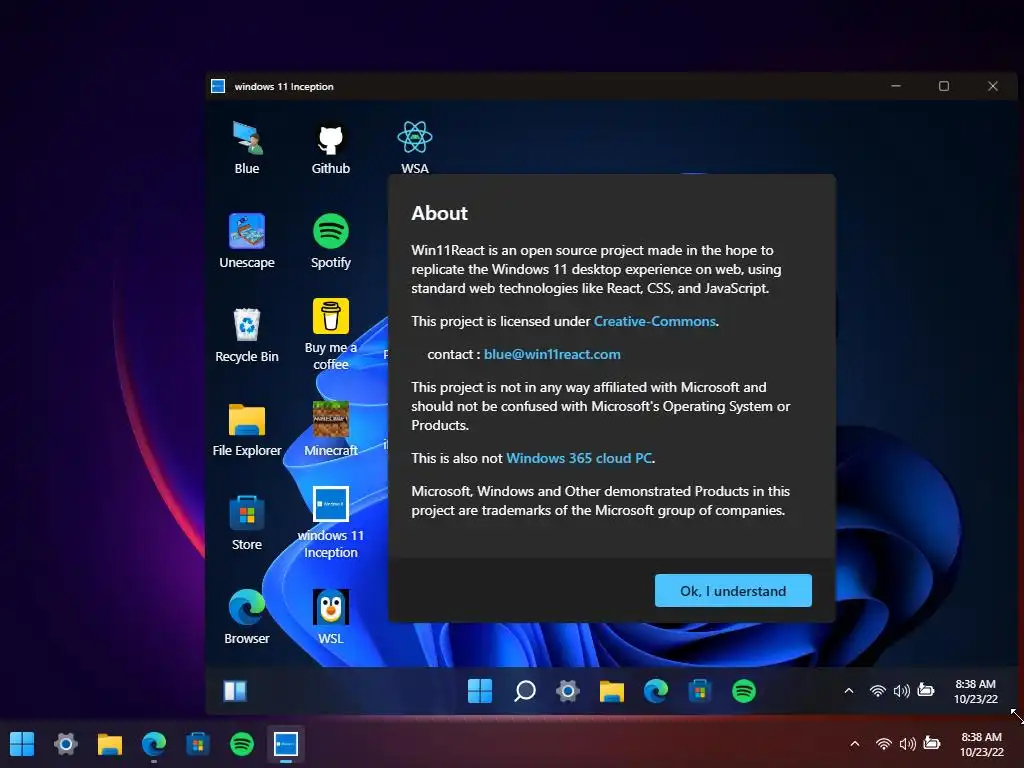The image size is (1024, 768).
Task: Click volume icon in inner system tray
Action: point(901,691)
